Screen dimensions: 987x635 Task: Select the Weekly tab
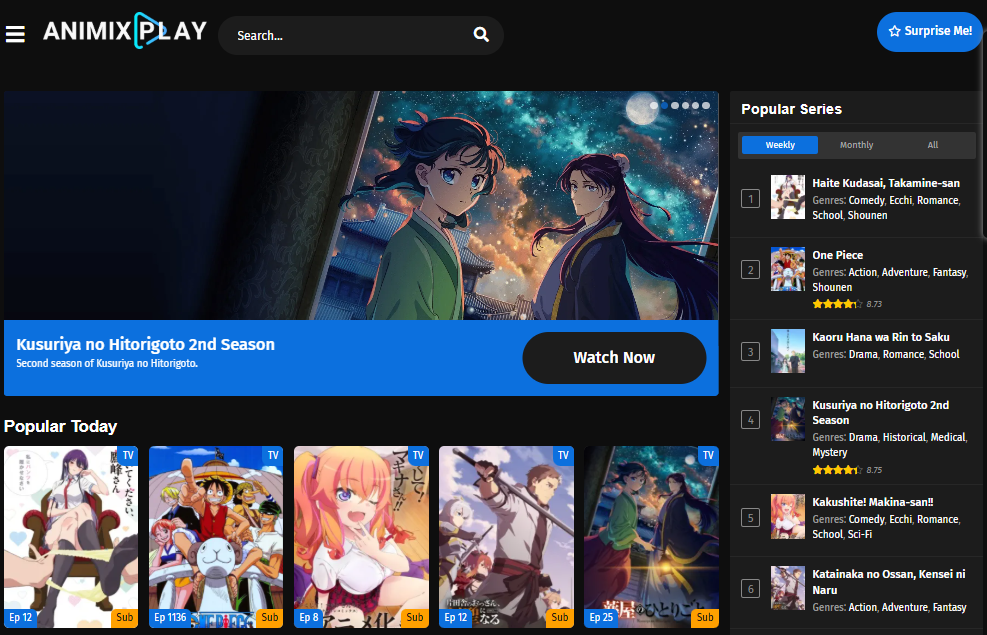pos(780,145)
